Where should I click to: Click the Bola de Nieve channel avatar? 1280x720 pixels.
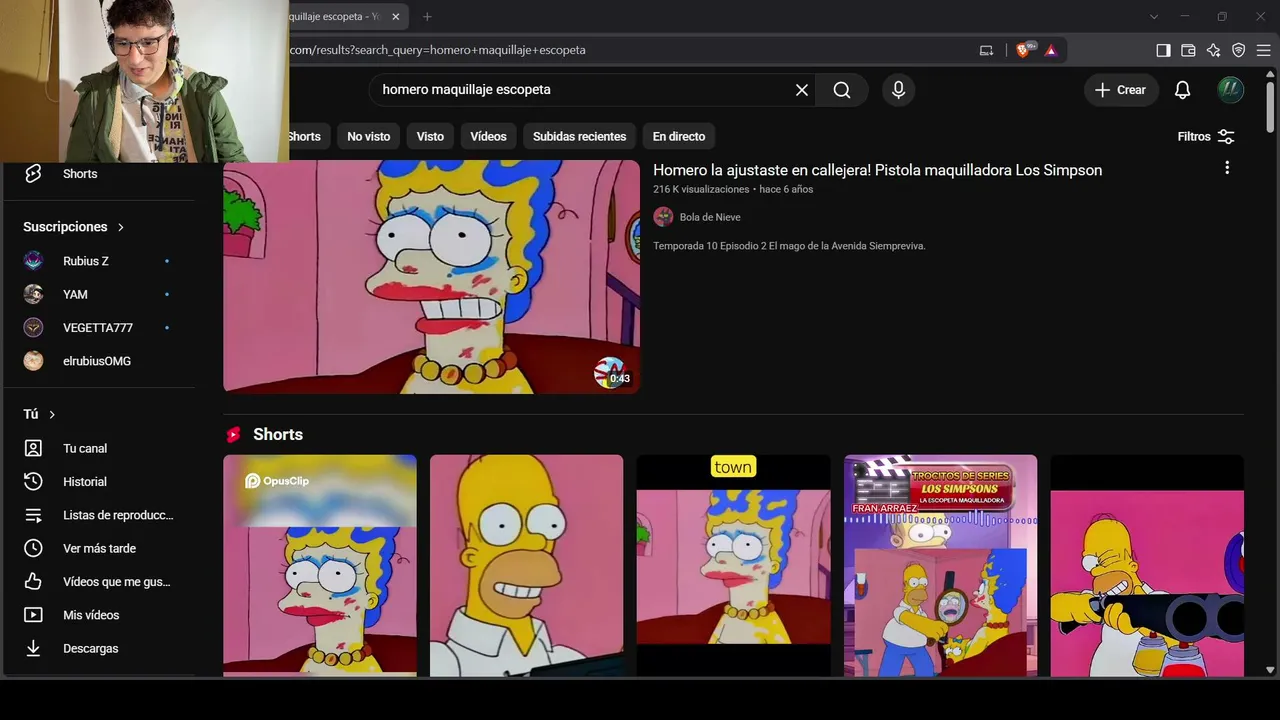click(663, 217)
